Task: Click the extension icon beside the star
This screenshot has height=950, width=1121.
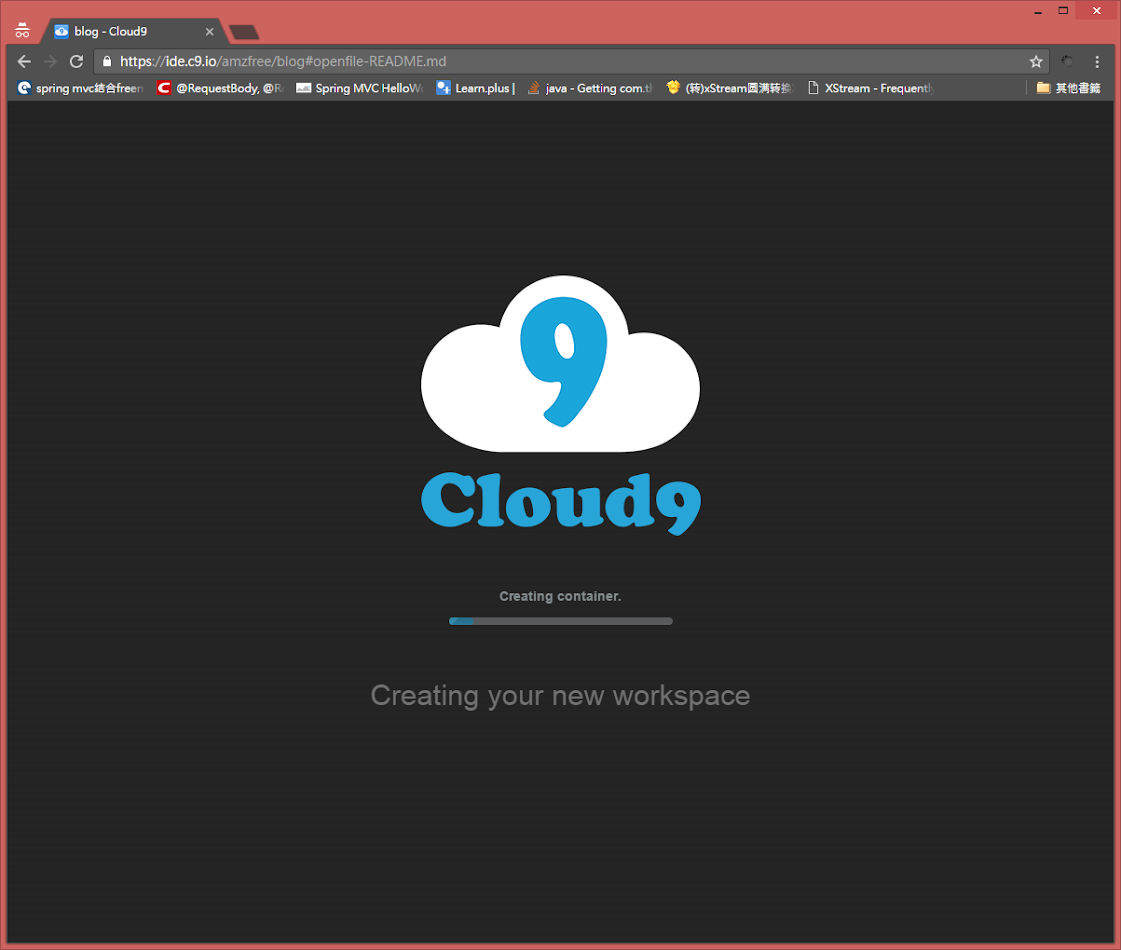Action: tap(1067, 61)
